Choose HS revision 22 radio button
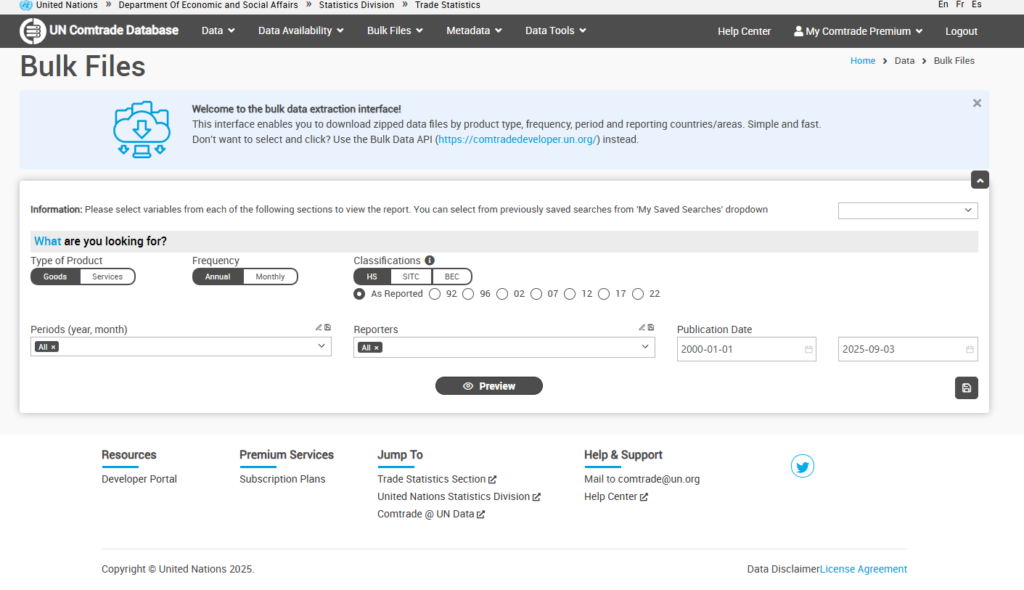Viewport: 1024px width, 590px height. tap(638, 294)
